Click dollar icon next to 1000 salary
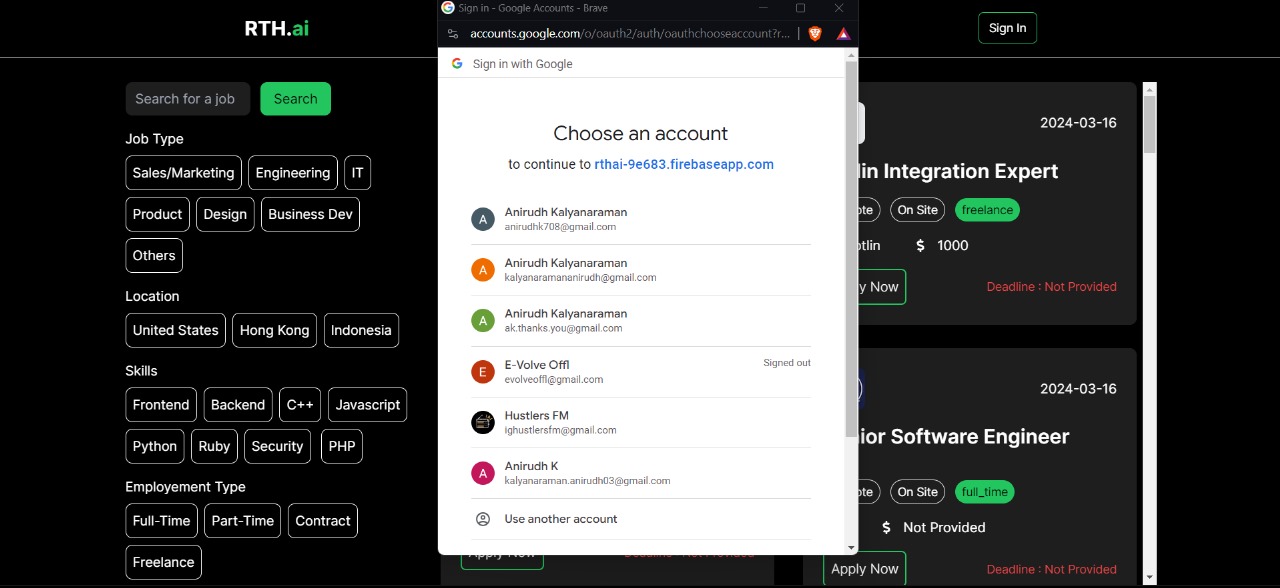 (920, 245)
